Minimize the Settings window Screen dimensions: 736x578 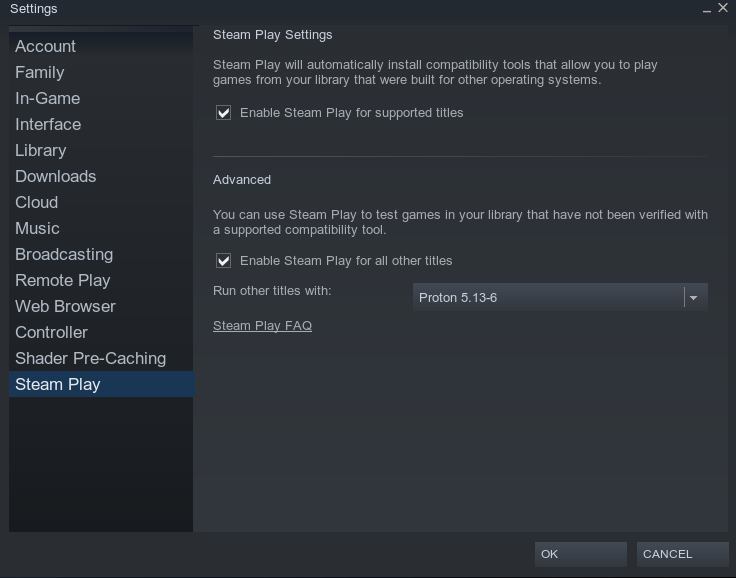click(x=707, y=10)
